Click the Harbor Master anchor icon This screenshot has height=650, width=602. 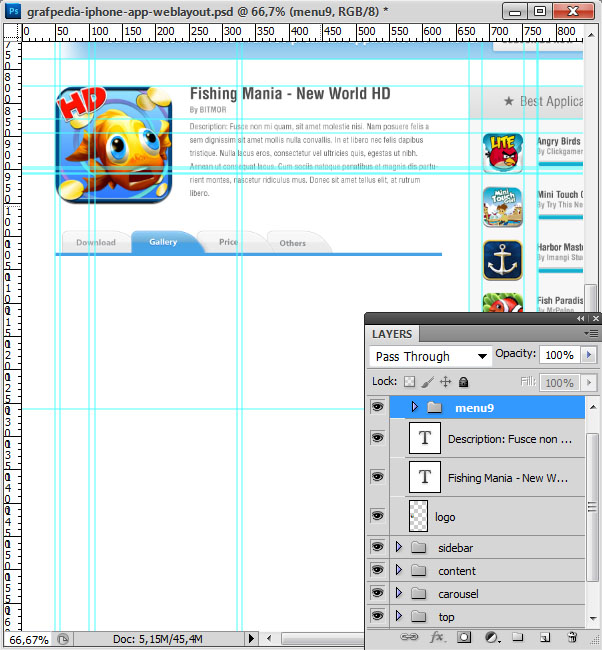[x=502, y=260]
